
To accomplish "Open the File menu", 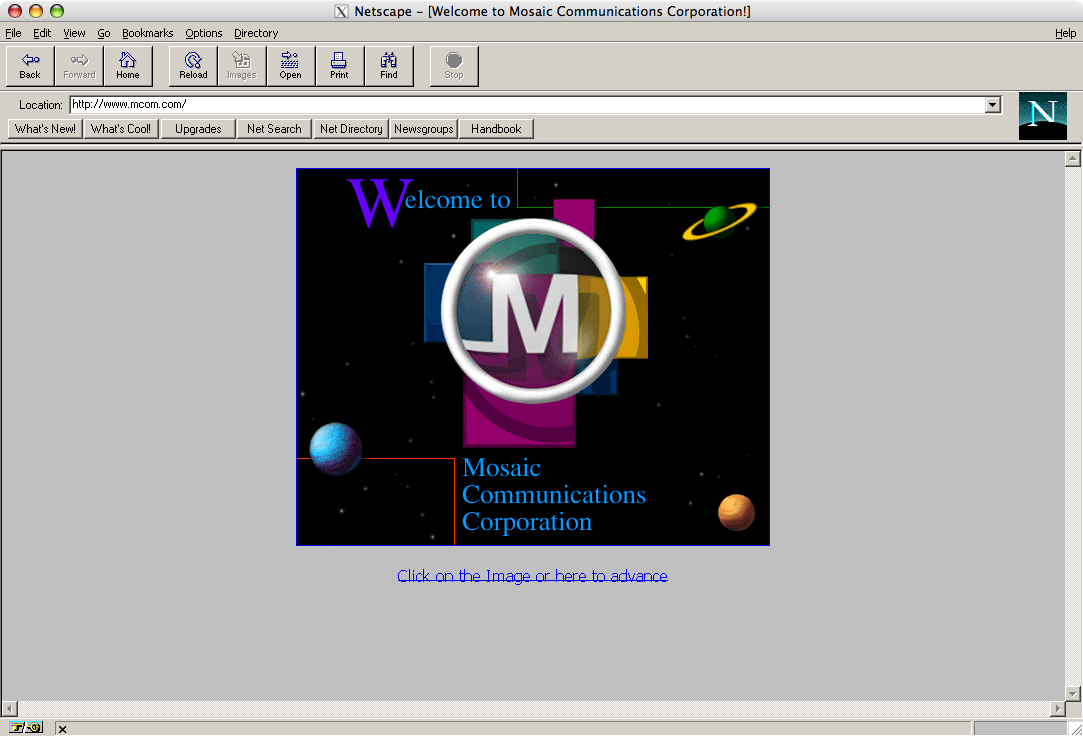I will 13,33.
